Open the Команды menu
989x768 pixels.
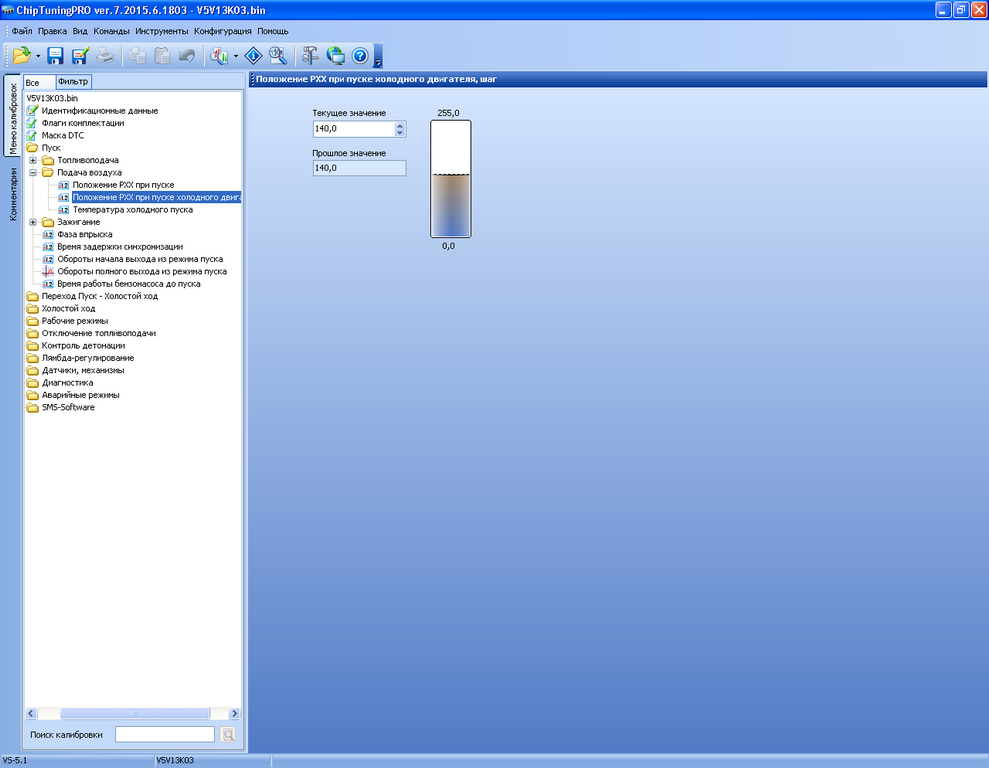coord(111,31)
